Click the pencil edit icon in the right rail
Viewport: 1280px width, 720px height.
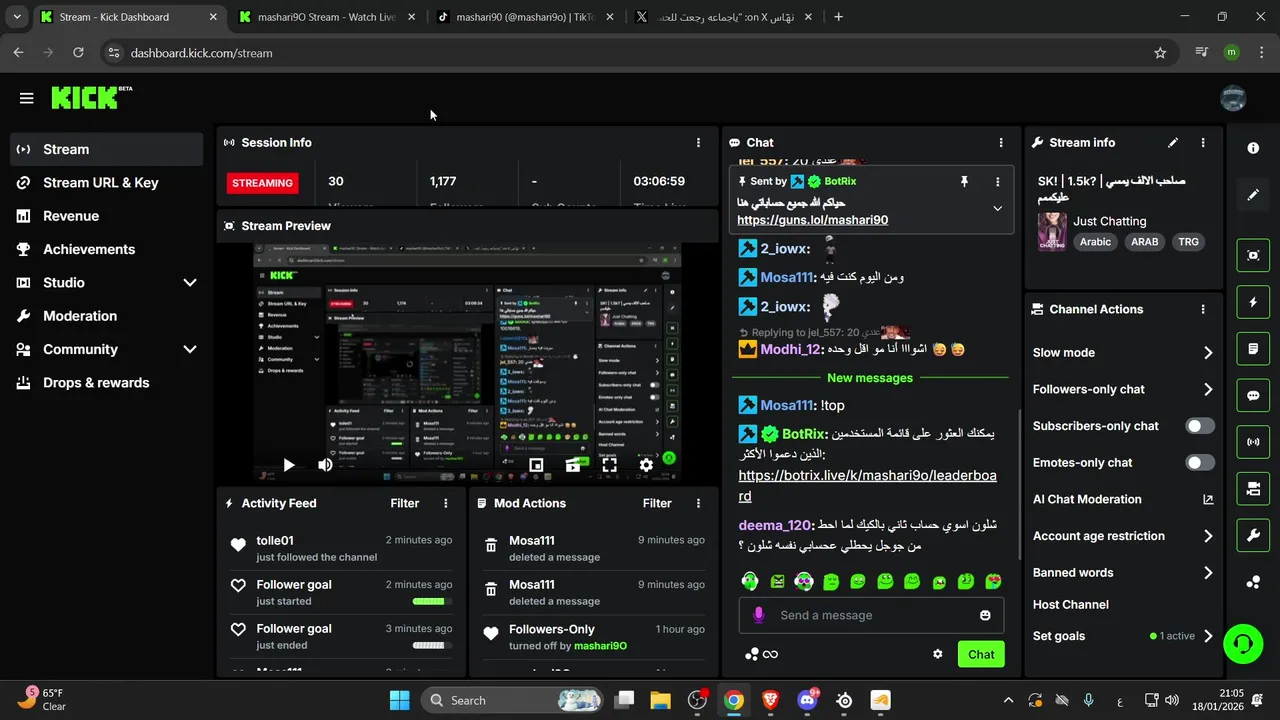(1253, 195)
